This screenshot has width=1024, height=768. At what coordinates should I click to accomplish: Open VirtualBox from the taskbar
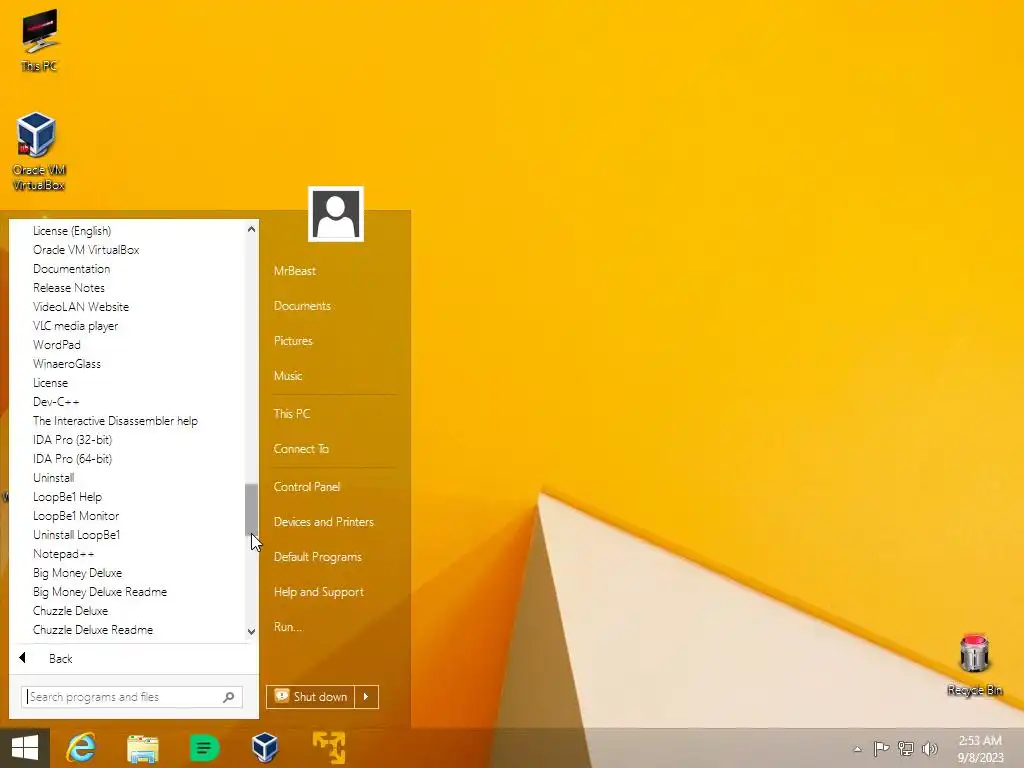264,748
